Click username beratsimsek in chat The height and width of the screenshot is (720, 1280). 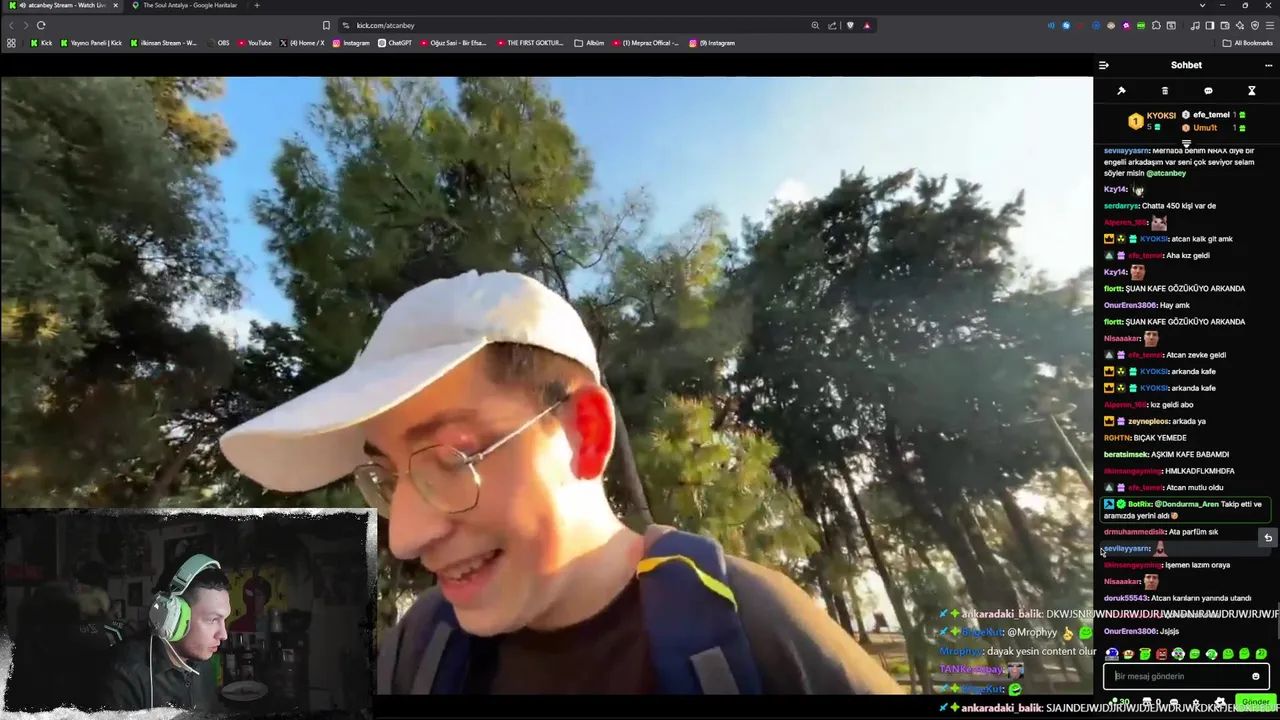click(x=1126, y=454)
